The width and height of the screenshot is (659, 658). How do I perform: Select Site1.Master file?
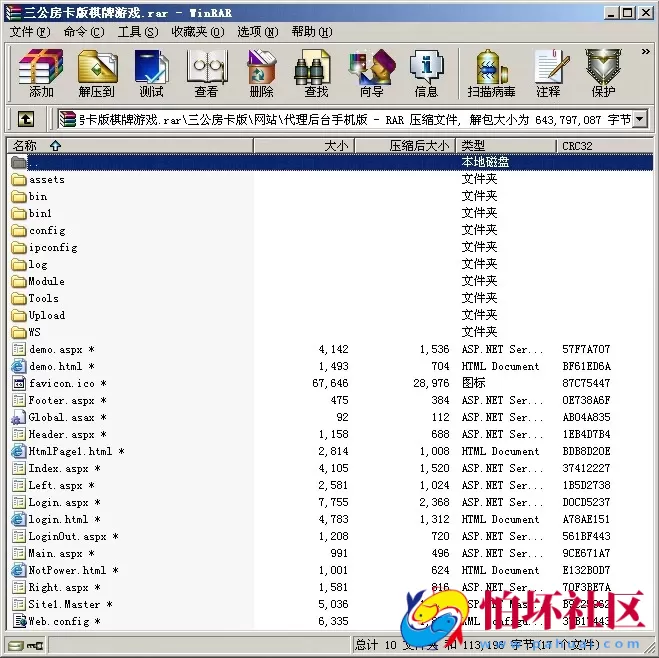point(62,604)
